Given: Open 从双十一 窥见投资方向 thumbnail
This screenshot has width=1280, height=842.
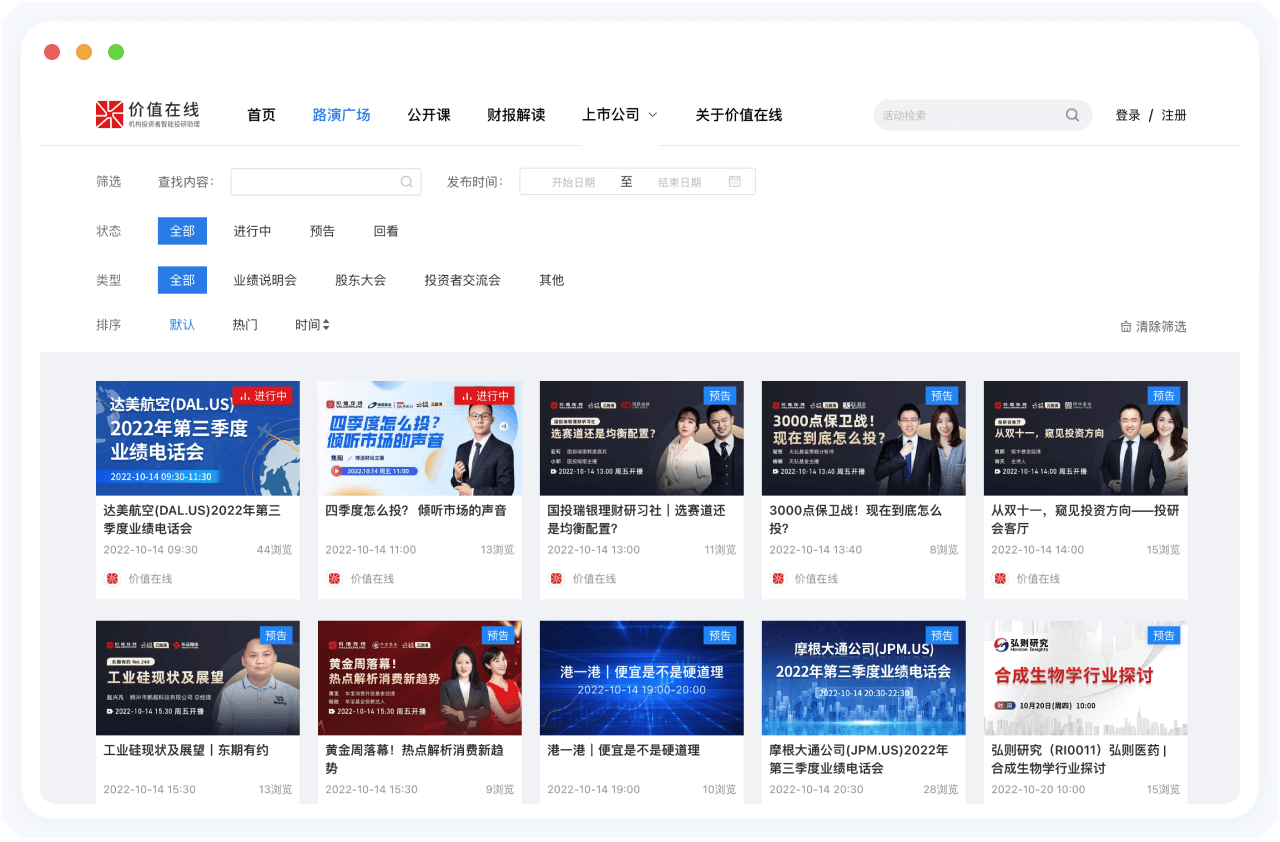Looking at the screenshot, I should 1086,438.
